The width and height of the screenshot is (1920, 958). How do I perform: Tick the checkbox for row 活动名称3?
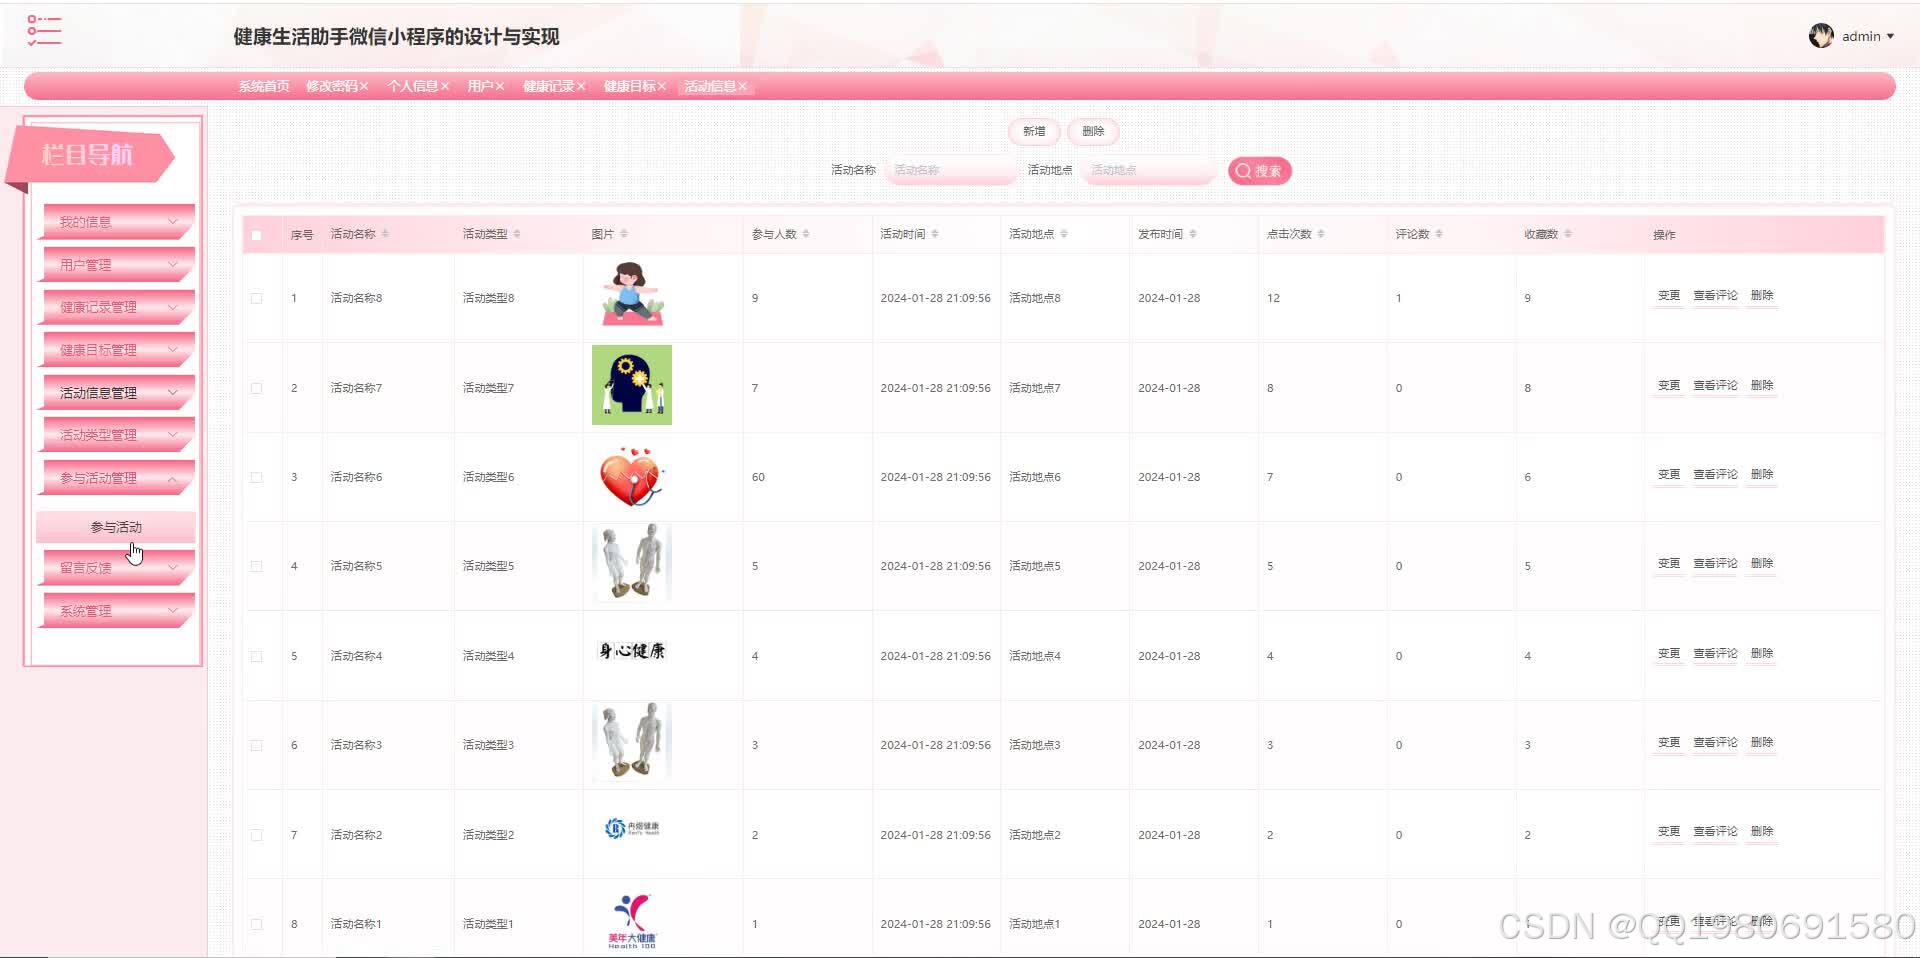257,745
